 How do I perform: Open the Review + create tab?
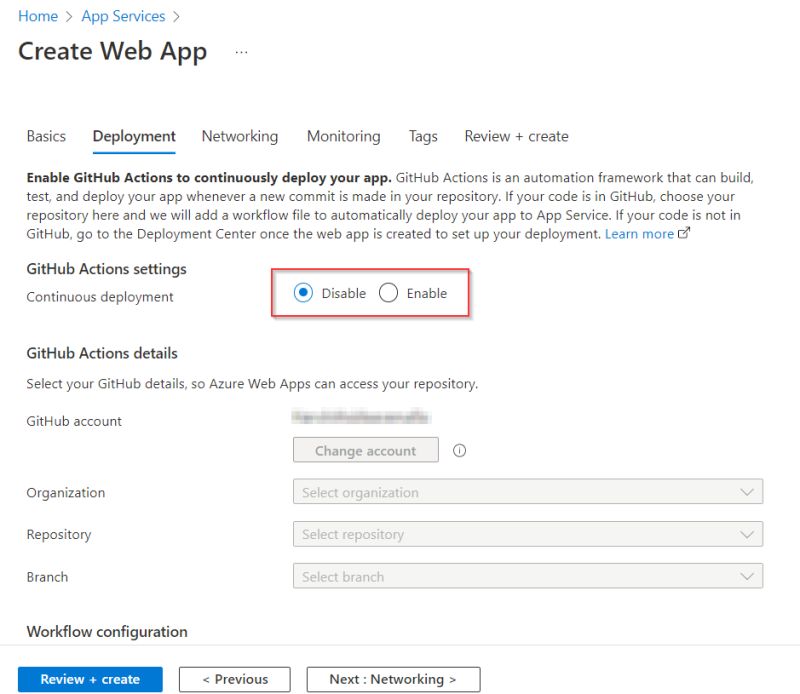[x=516, y=136]
